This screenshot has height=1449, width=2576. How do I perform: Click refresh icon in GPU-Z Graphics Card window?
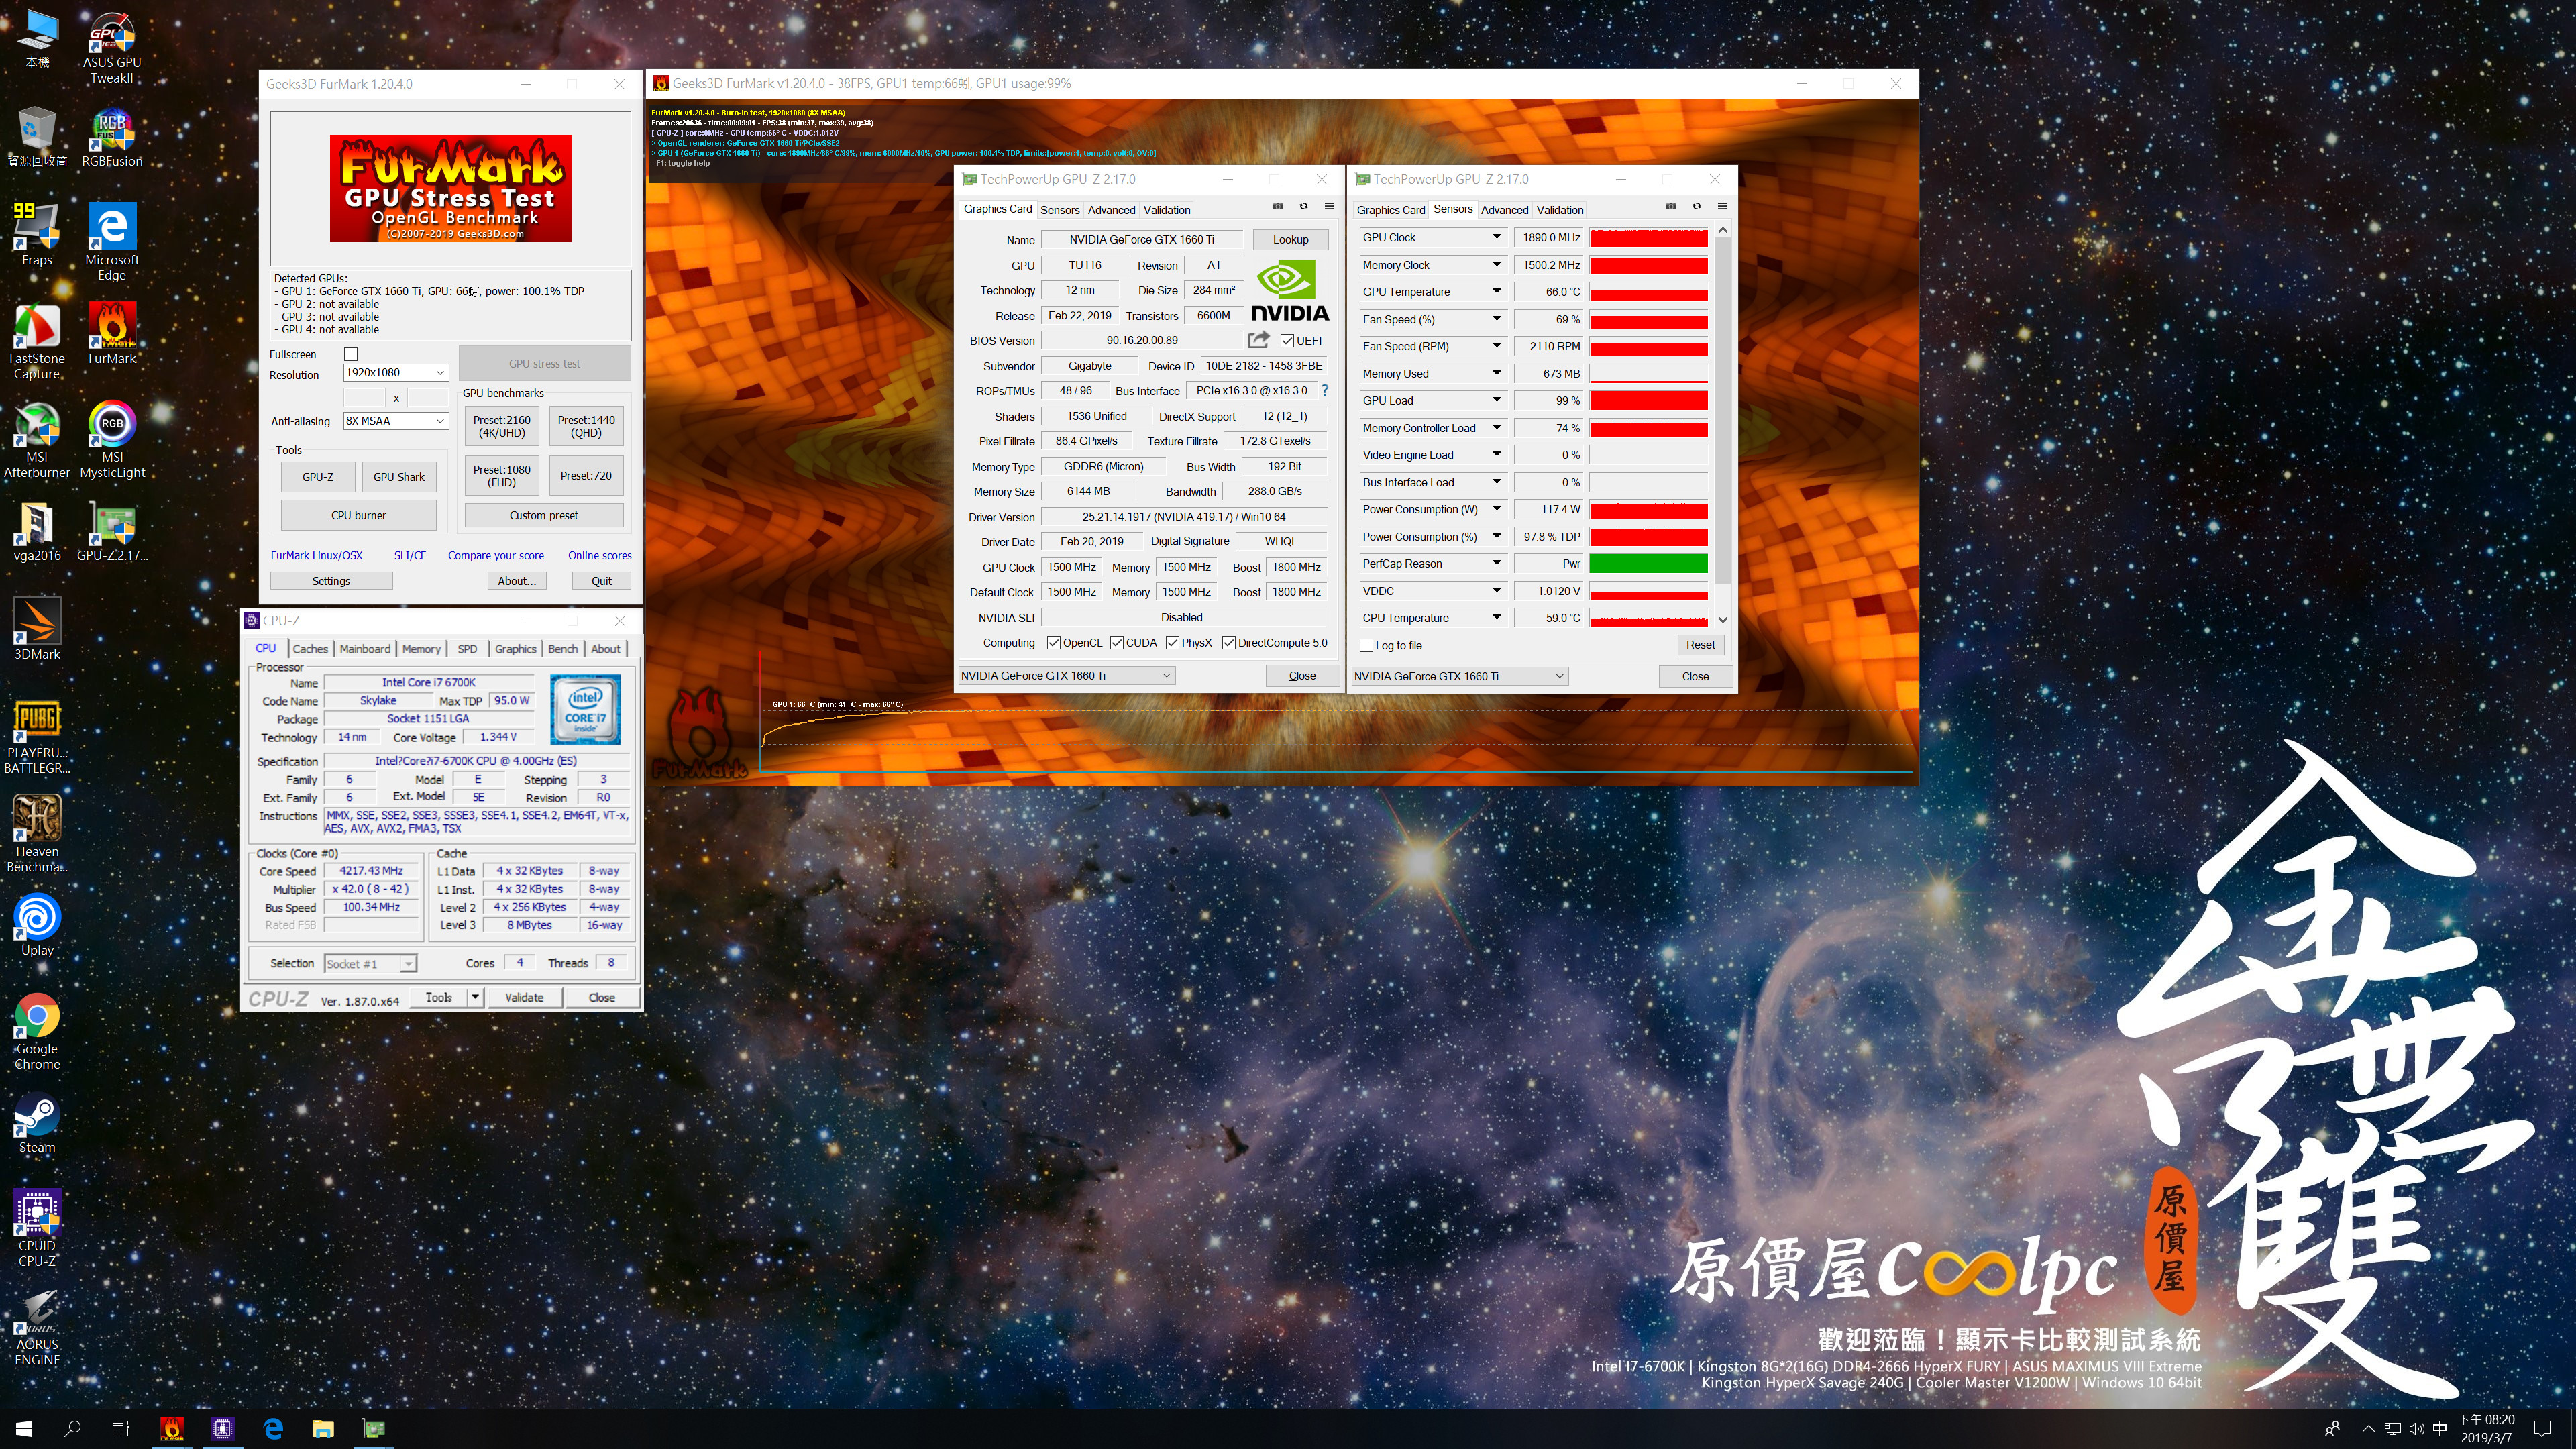pyautogui.click(x=1303, y=206)
